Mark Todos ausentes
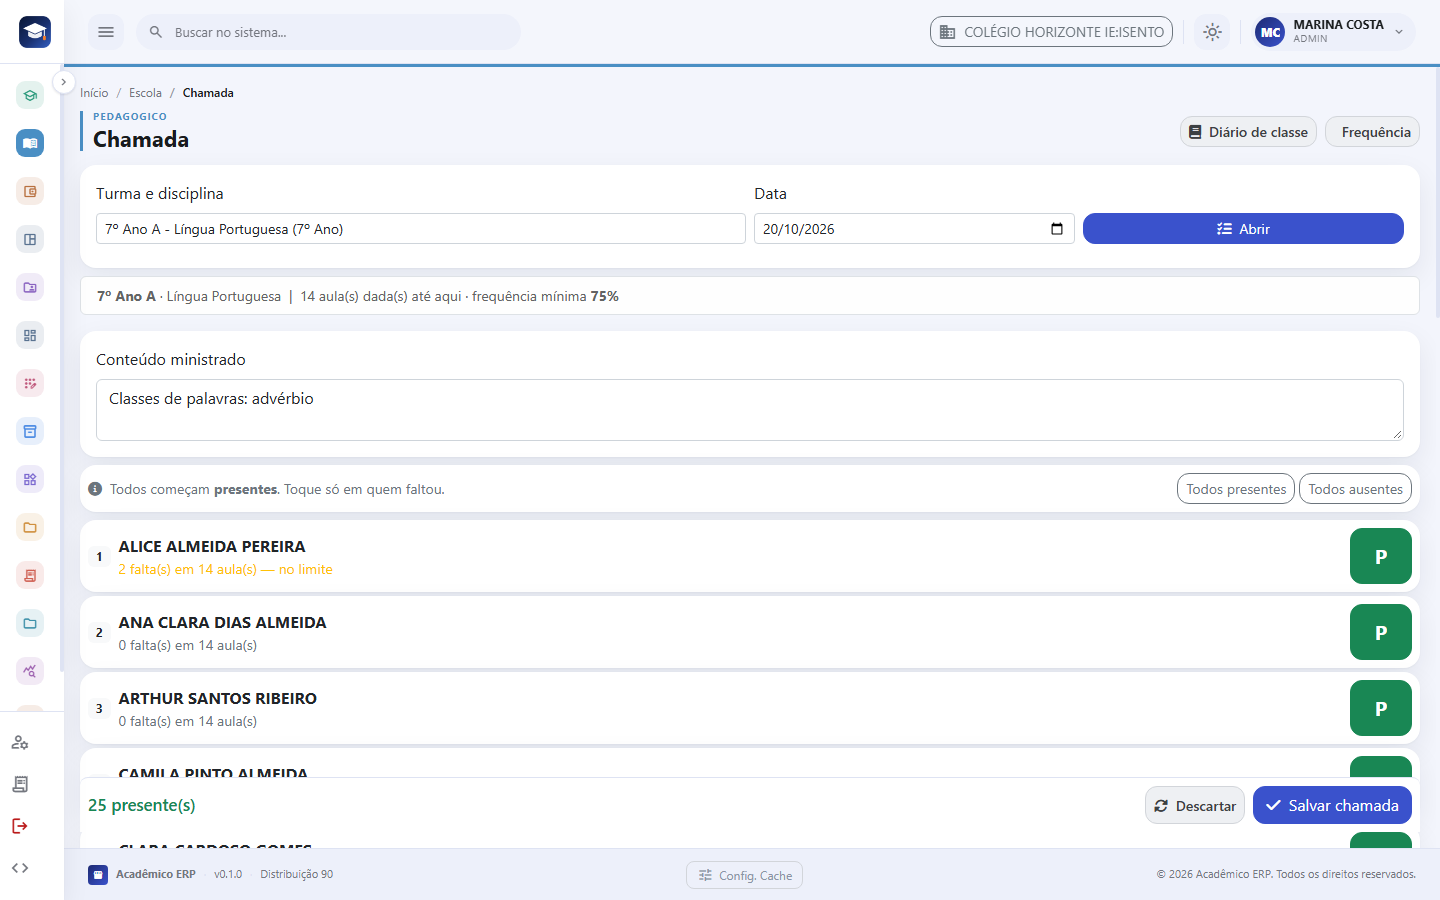This screenshot has width=1440, height=900. click(1355, 489)
